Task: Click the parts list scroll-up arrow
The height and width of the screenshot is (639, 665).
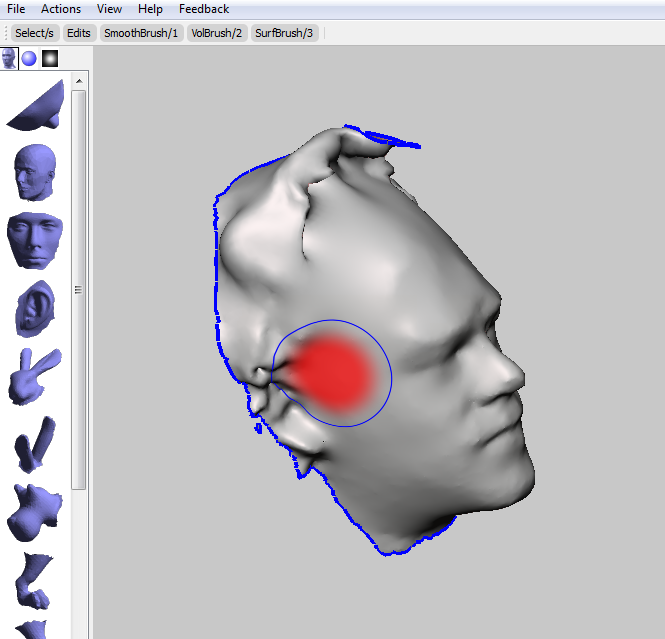Action: click(79, 81)
